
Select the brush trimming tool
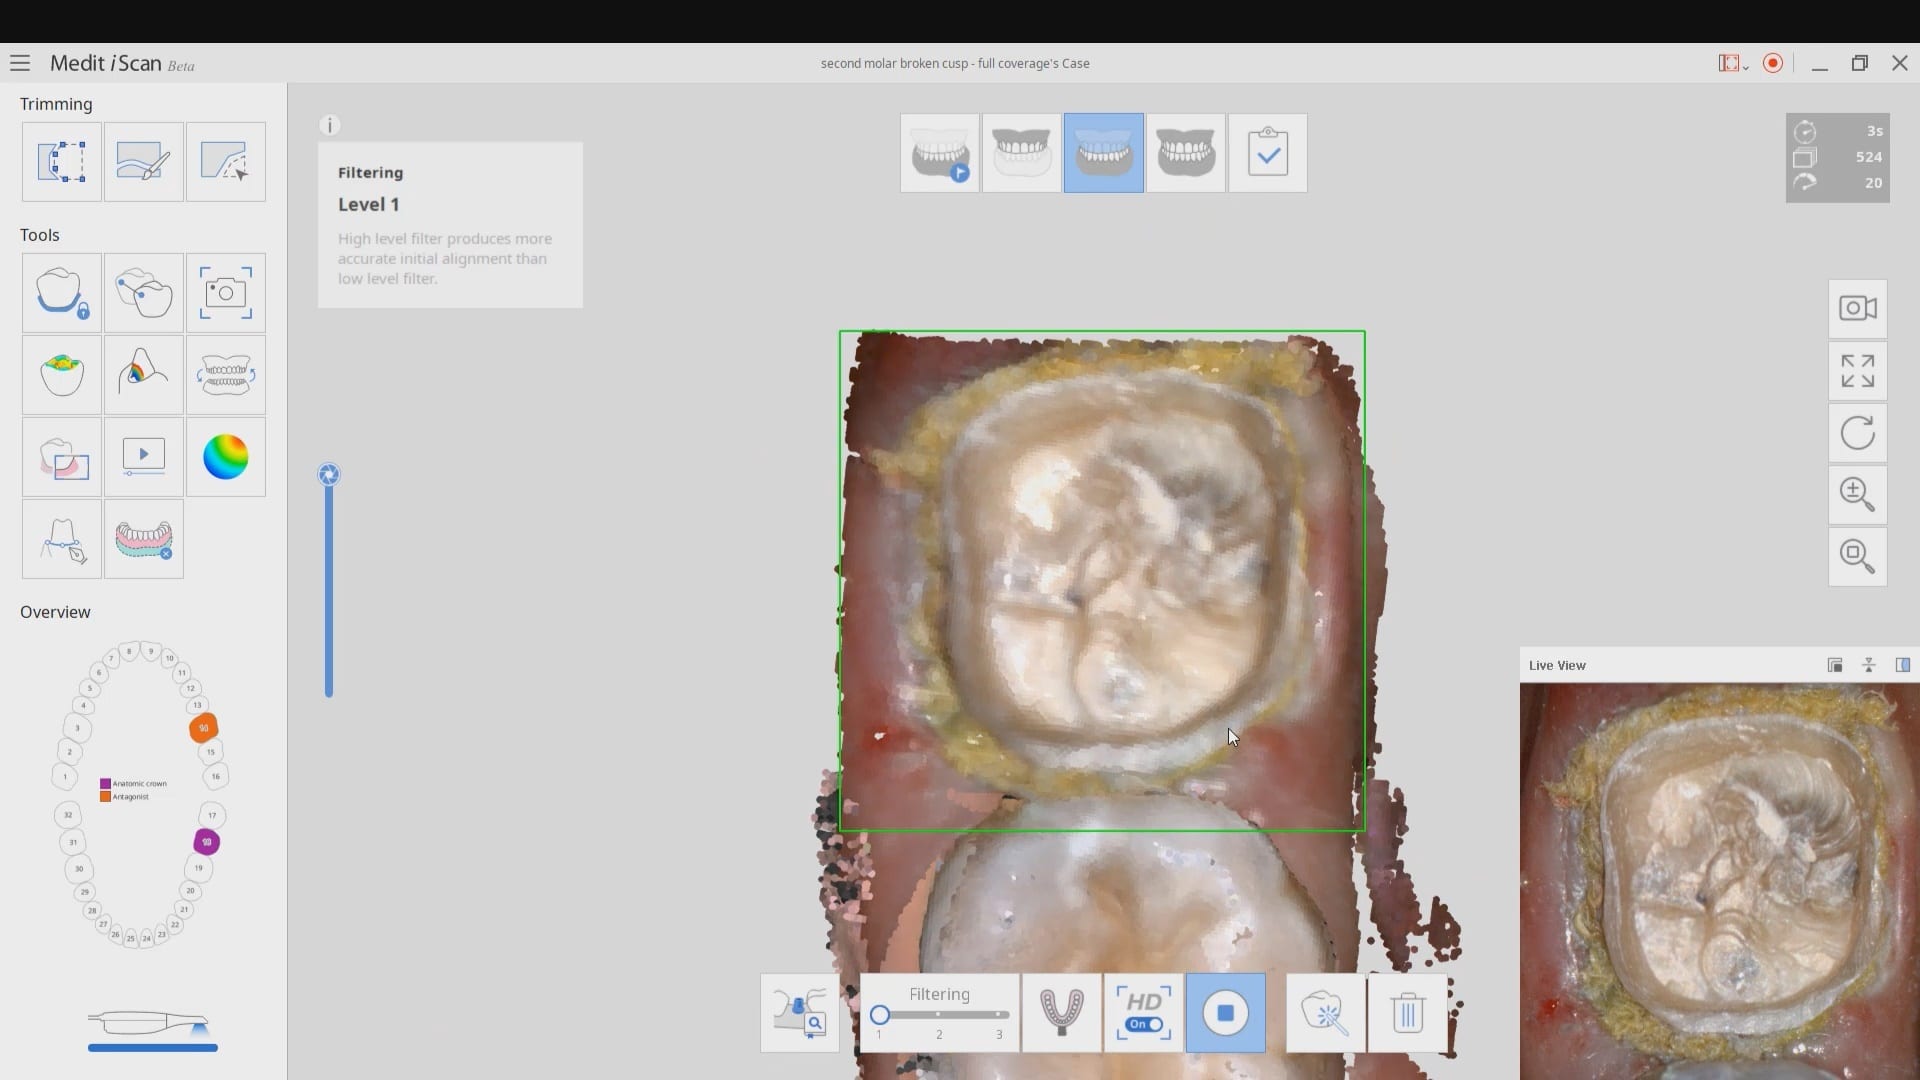coord(143,162)
